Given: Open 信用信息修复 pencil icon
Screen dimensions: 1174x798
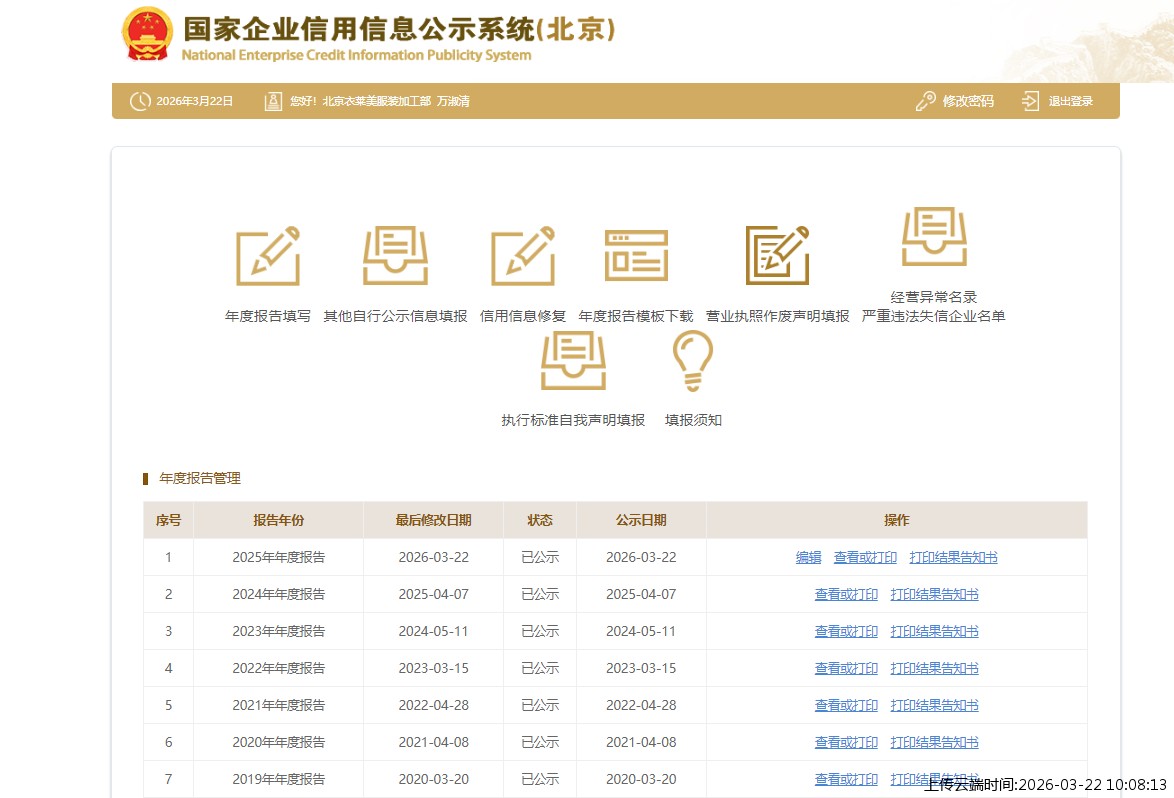Looking at the screenshot, I should coord(523,256).
